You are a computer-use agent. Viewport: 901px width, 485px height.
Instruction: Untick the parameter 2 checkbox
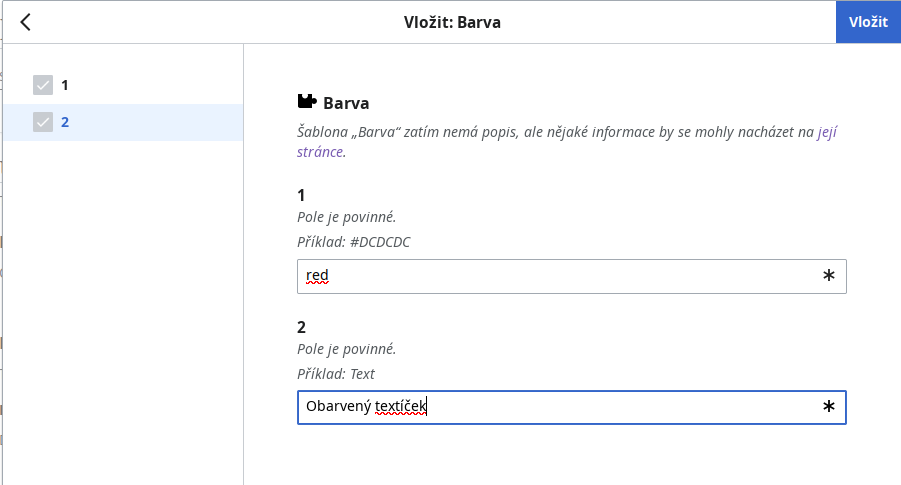point(43,122)
